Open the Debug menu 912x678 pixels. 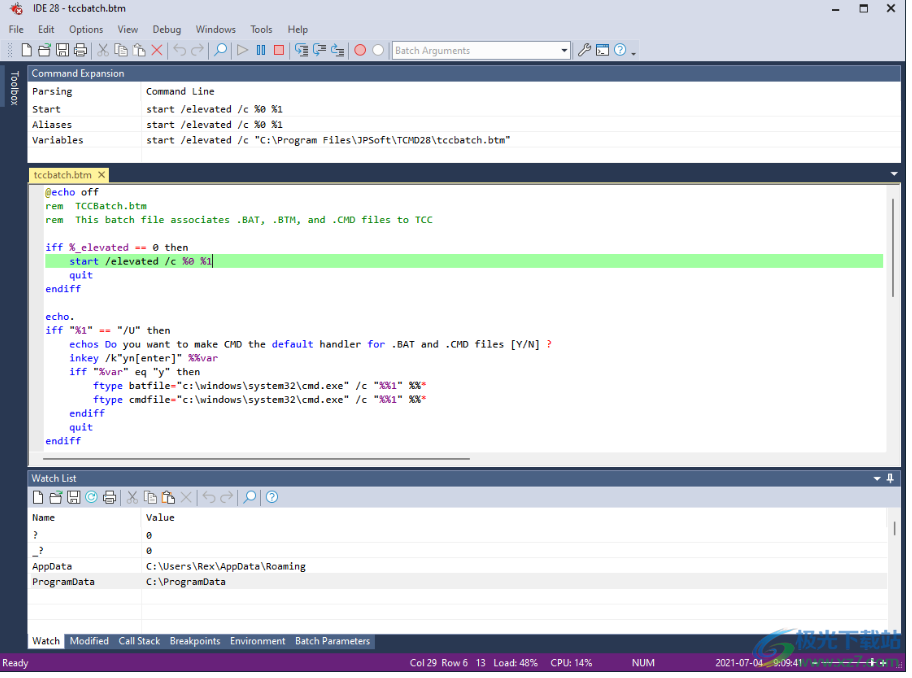coord(167,30)
